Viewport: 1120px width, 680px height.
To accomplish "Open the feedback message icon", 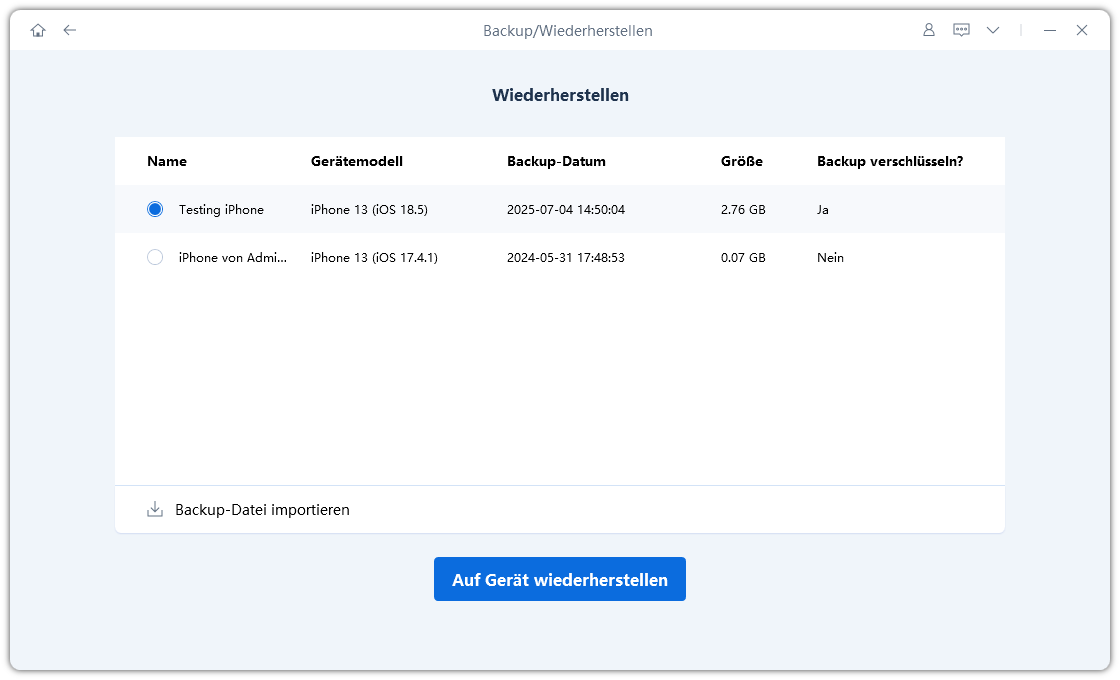I will tap(961, 30).
